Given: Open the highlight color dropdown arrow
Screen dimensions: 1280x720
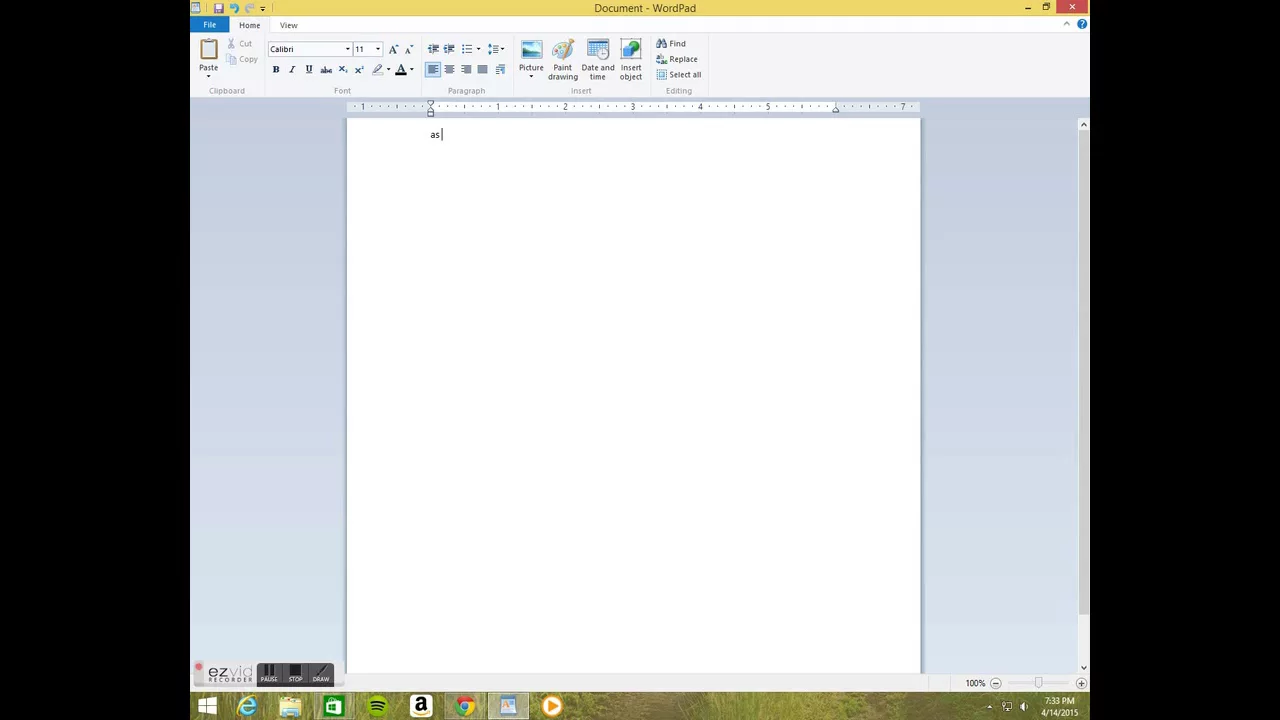Looking at the screenshot, I should click(388, 69).
